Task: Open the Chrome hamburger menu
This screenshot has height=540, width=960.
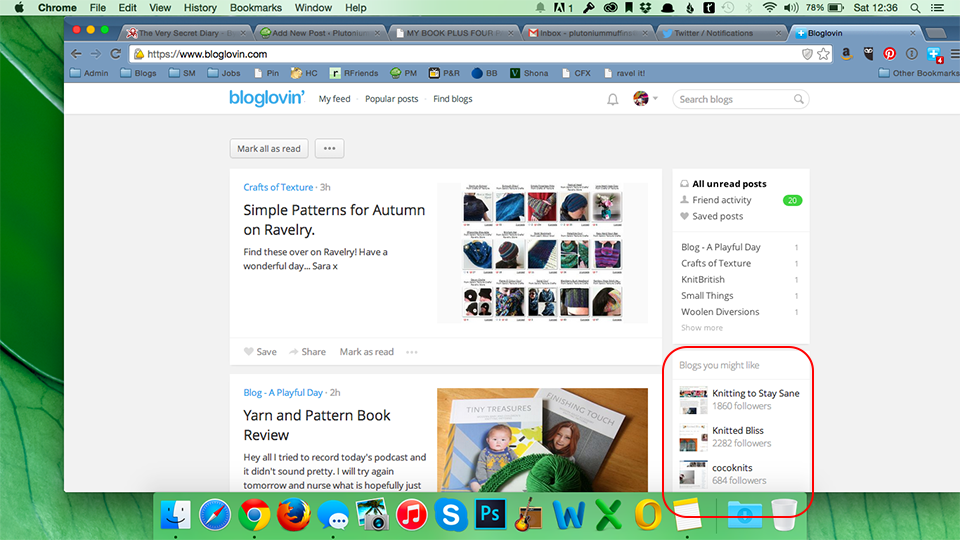Action: click(x=954, y=54)
